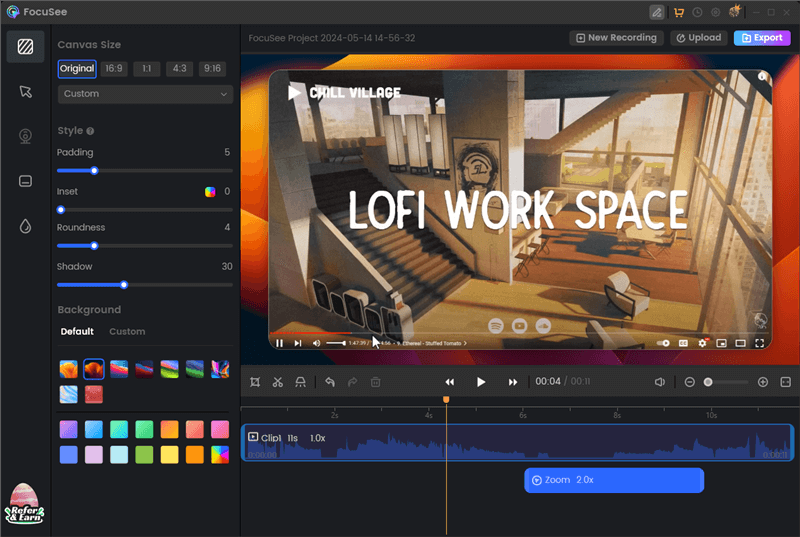Open the canvas background settings sidebar tab
800x537 pixels.
coord(26,46)
